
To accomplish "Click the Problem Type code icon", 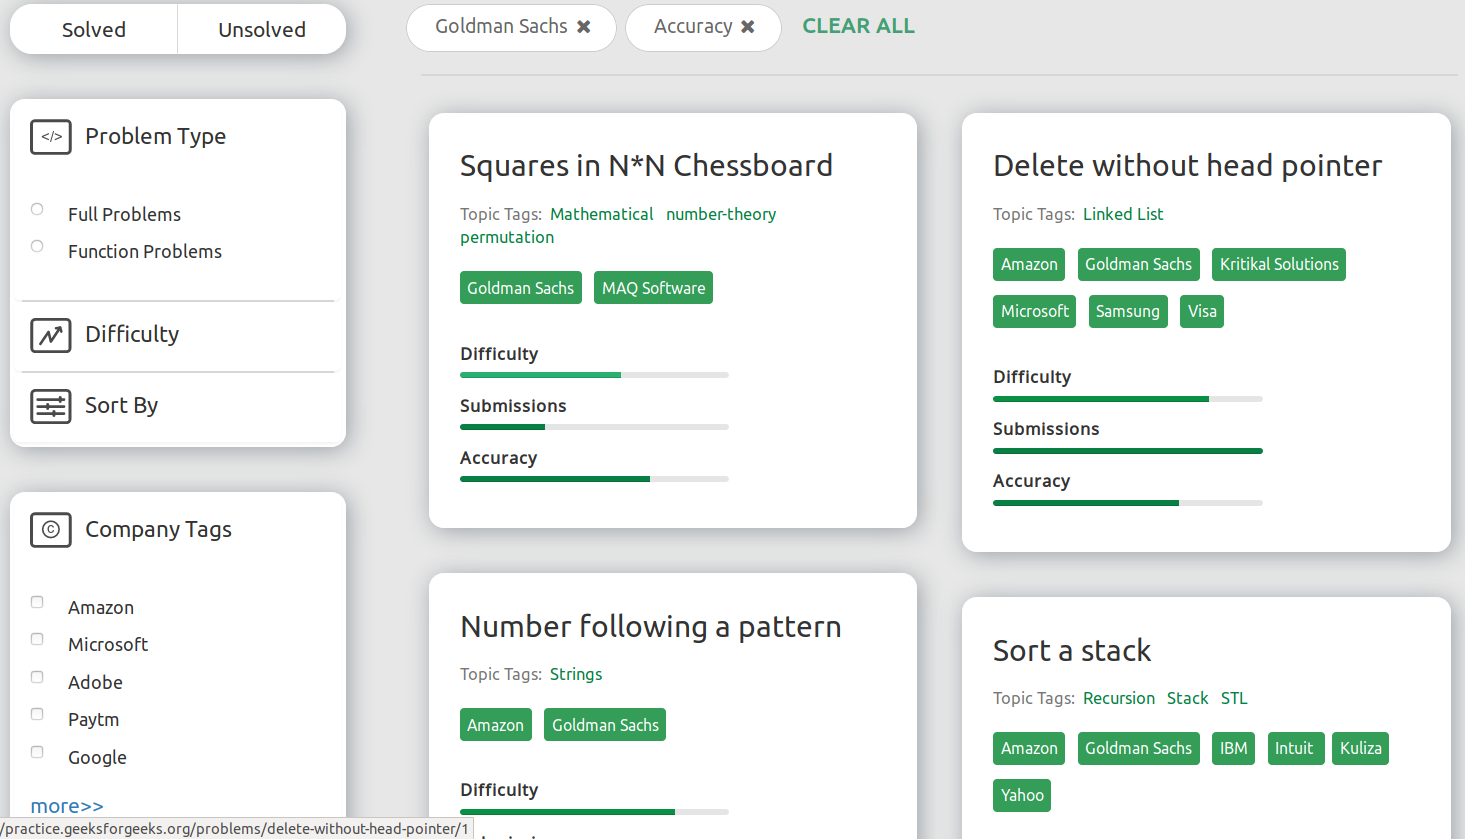I will coord(51,137).
